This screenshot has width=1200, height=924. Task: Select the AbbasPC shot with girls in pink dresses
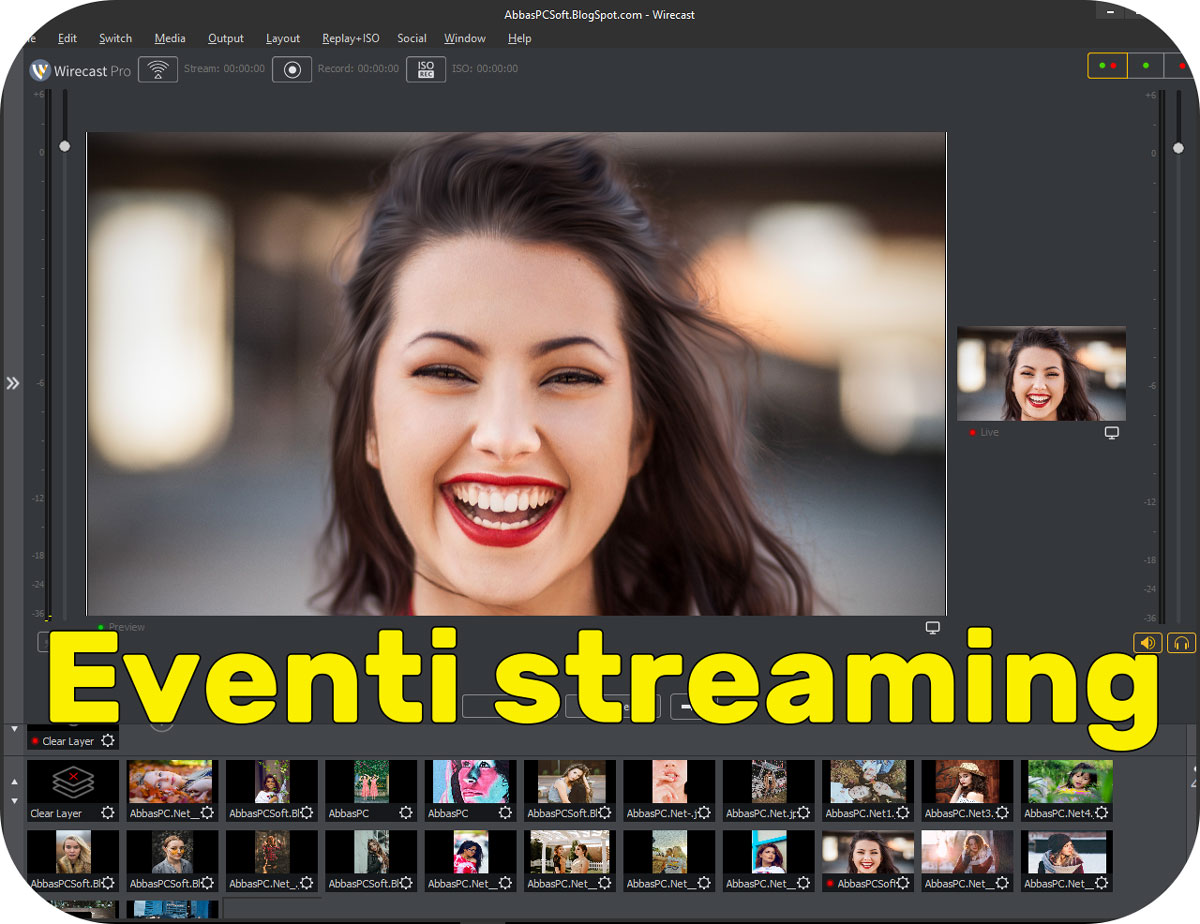pos(371,782)
